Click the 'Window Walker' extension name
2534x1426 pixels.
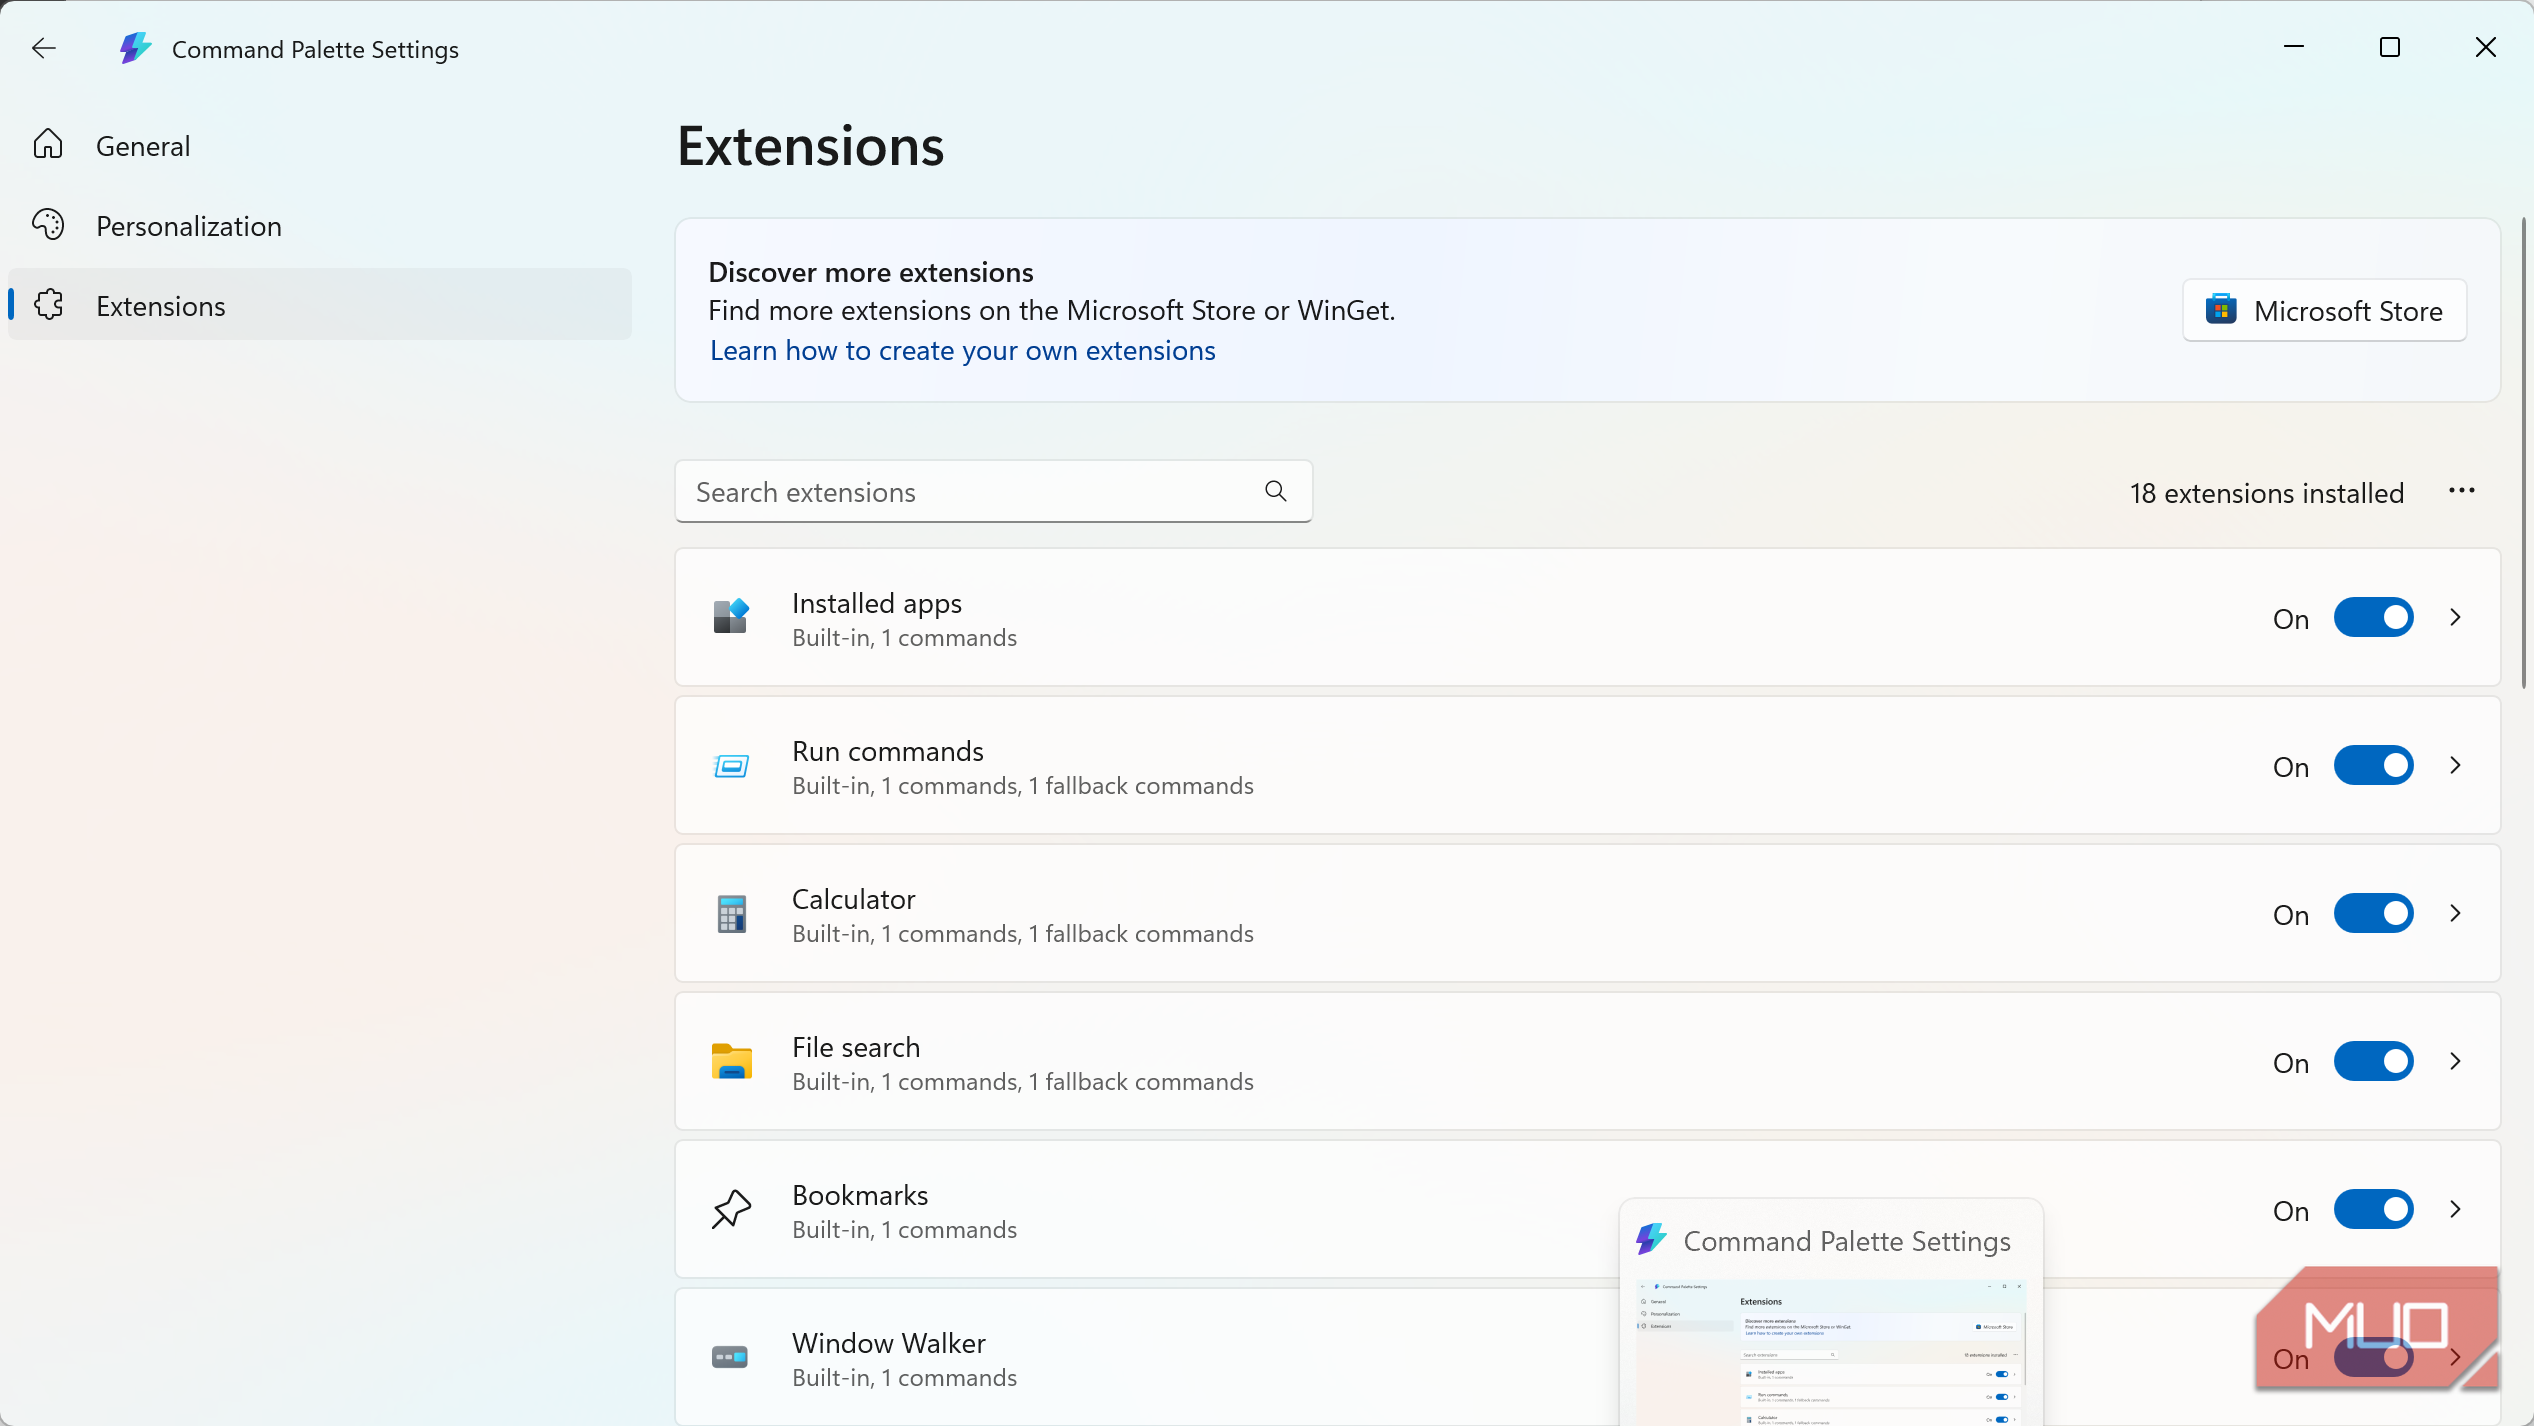pyautogui.click(x=888, y=1343)
